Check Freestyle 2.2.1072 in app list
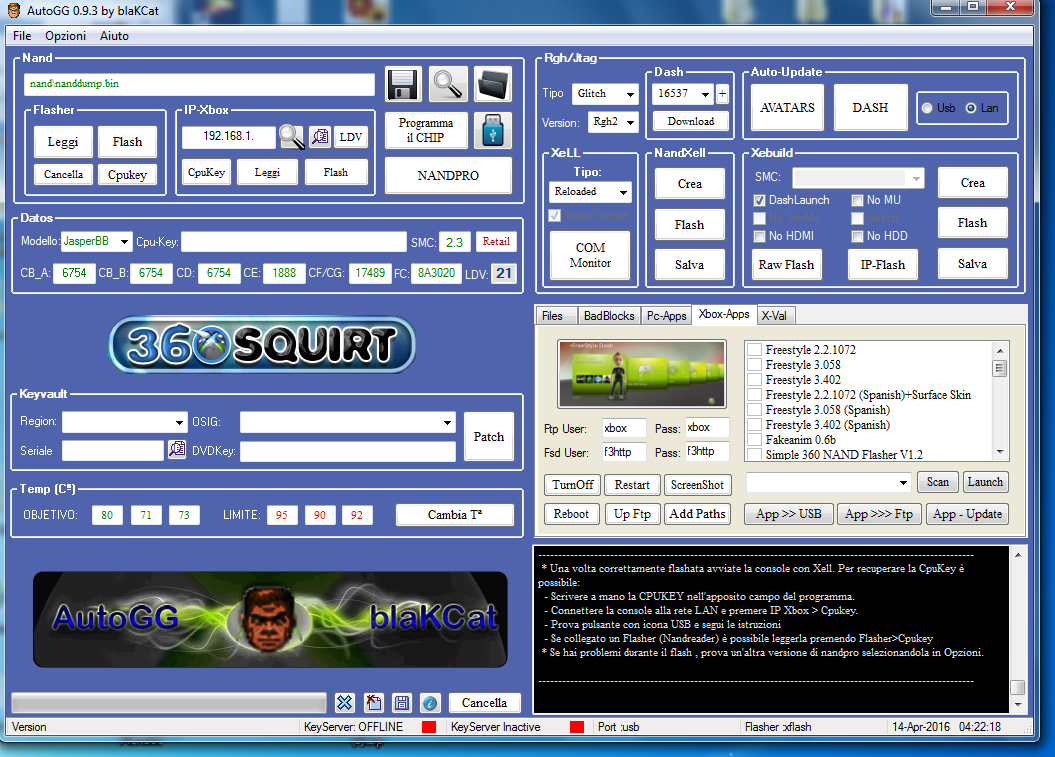Screen dimensions: 1055x757 coord(755,350)
